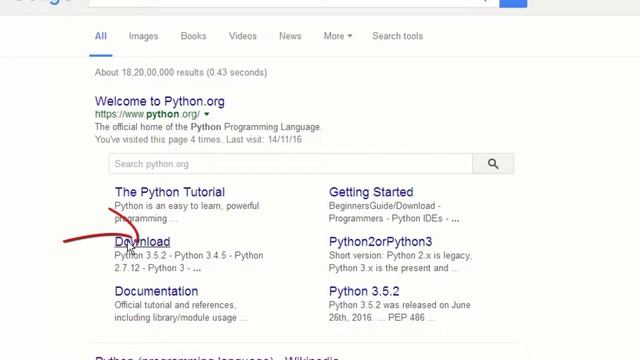This screenshot has height=360, width=640.
Task: Open the Documentation sitelink
Action: (x=156, y=291)
